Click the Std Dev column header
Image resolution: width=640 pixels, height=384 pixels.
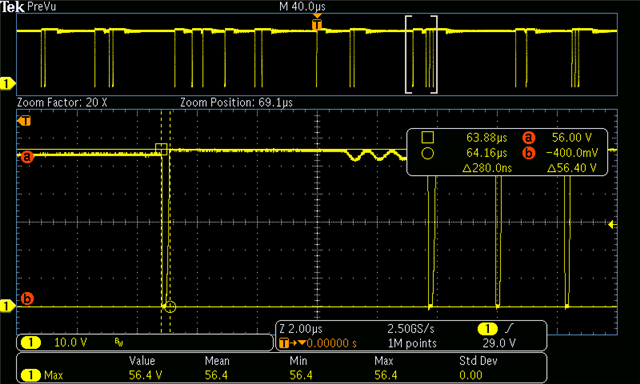coord(478,361)
